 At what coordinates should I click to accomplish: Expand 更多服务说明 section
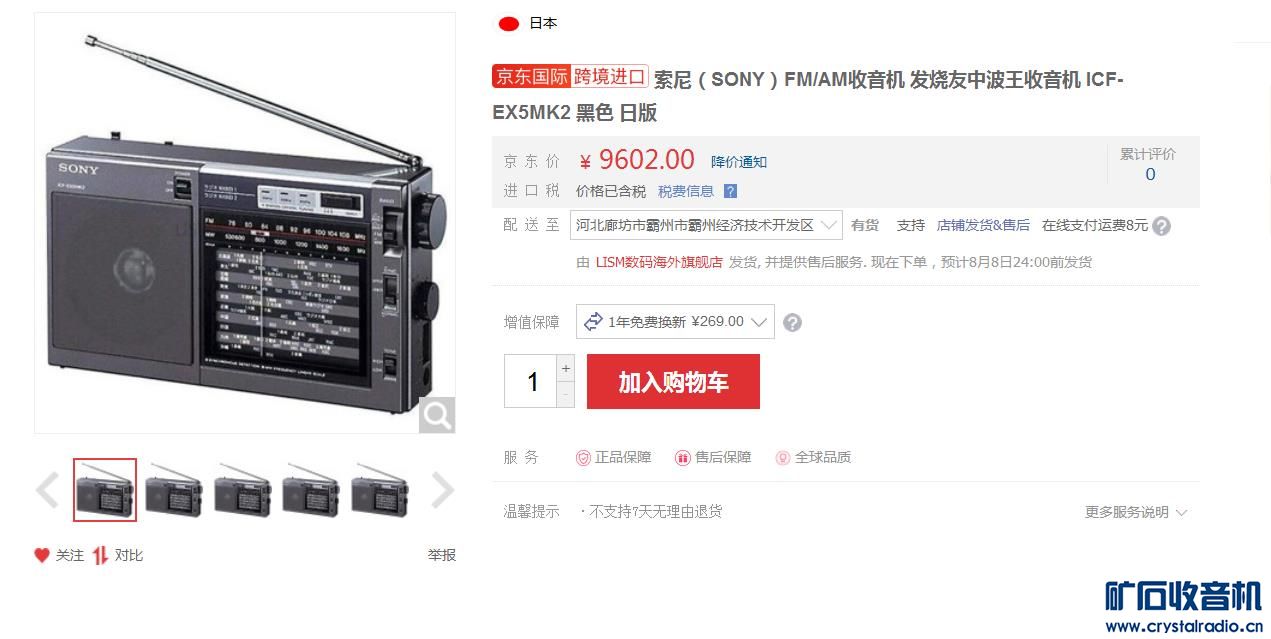pyautogui.click(x=1136, y=512)
